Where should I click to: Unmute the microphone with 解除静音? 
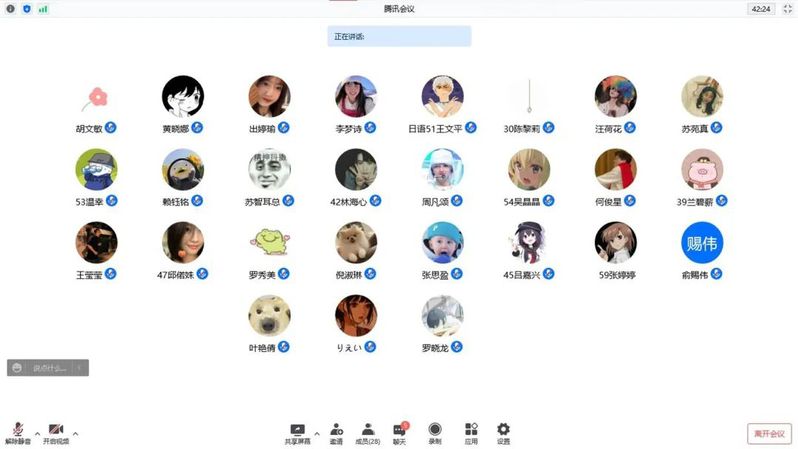[x=18, y=434]
